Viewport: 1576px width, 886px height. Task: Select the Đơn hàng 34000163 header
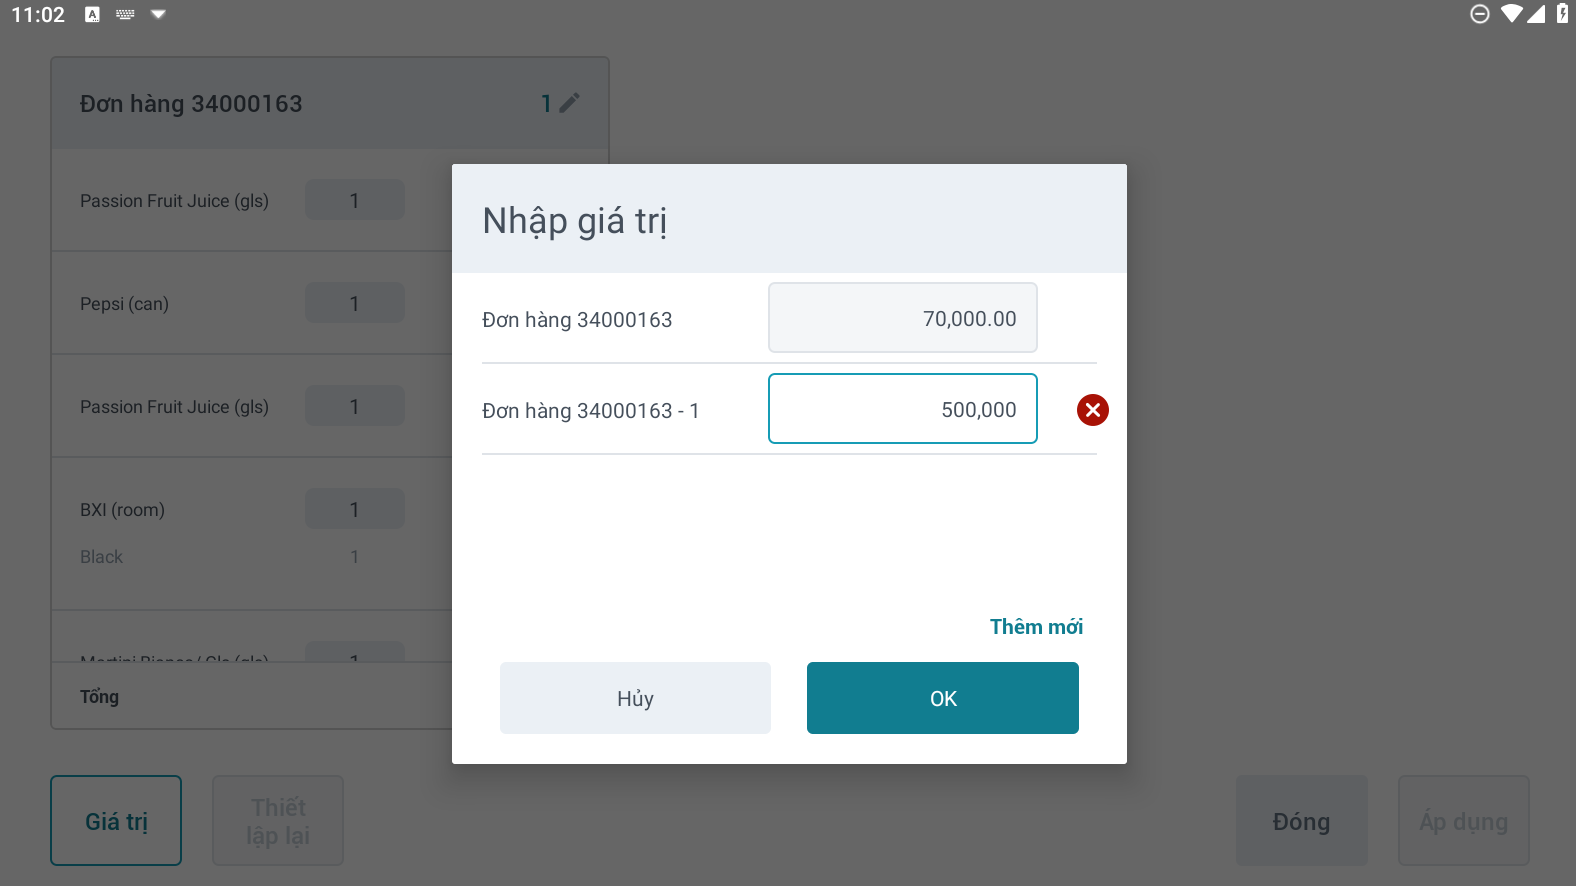[191, 104]
